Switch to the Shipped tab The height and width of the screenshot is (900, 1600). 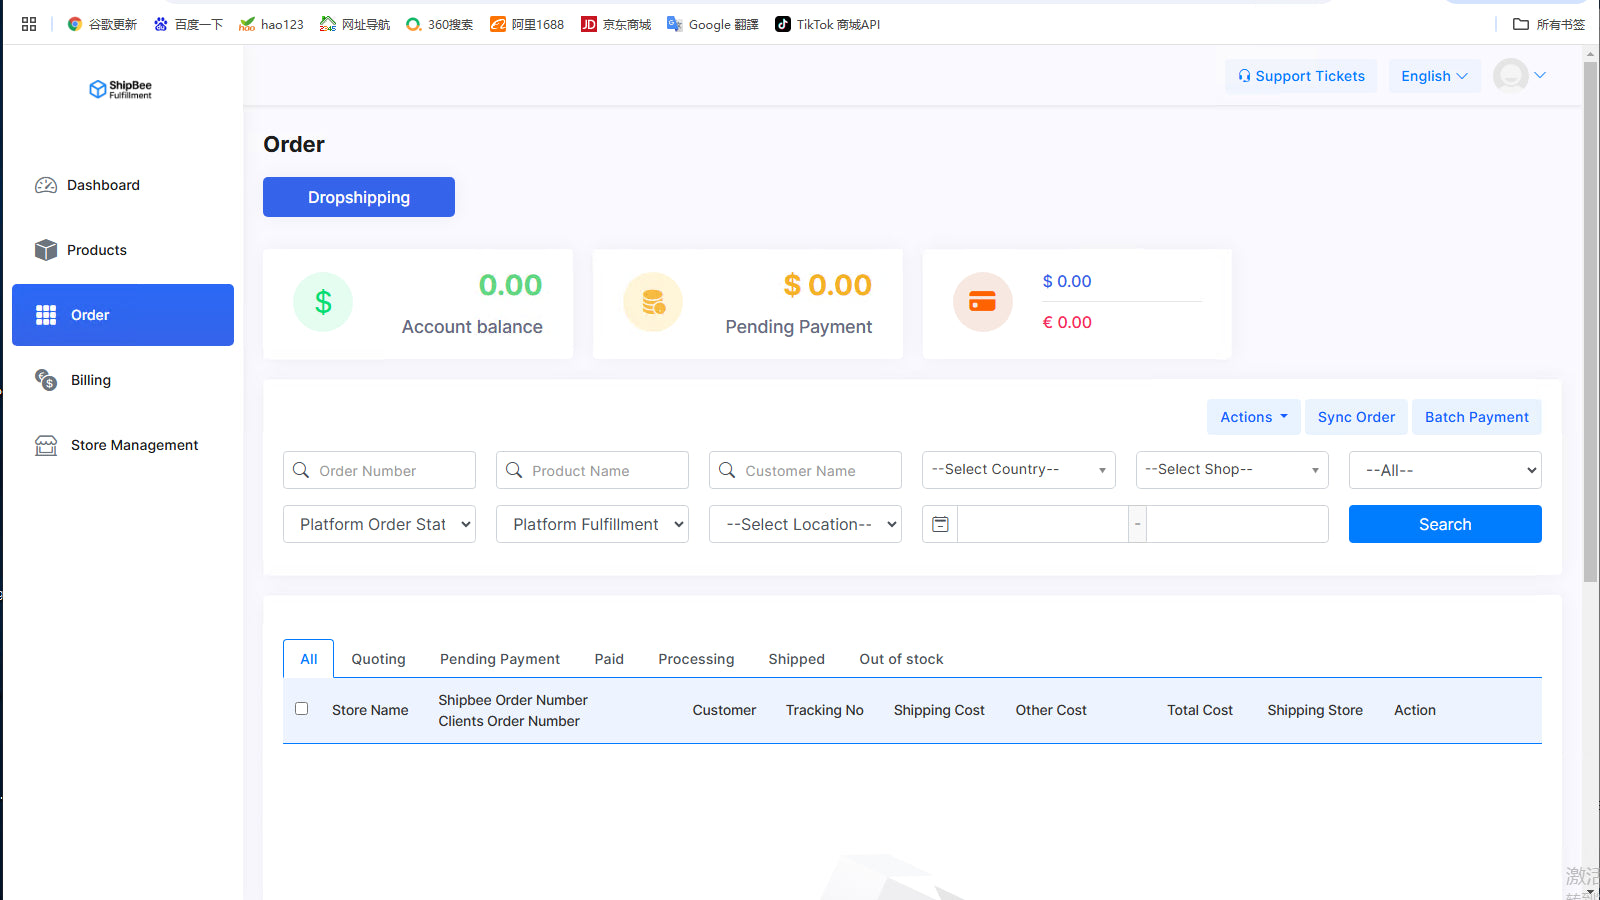797,659
